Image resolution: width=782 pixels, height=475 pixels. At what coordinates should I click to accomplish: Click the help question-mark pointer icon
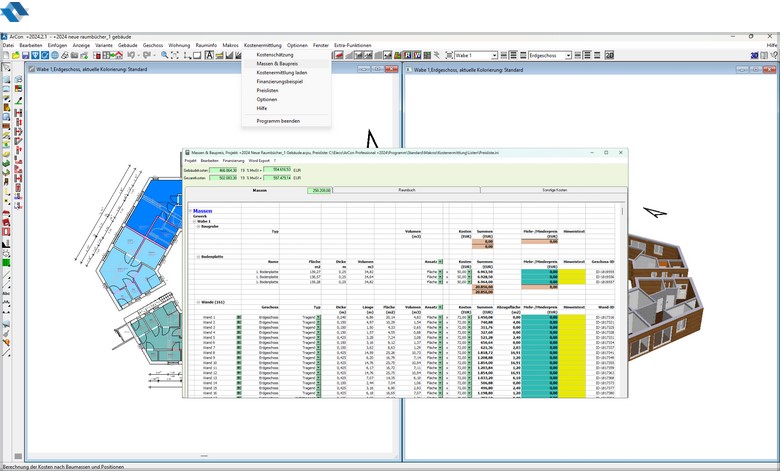pos(774,55)
